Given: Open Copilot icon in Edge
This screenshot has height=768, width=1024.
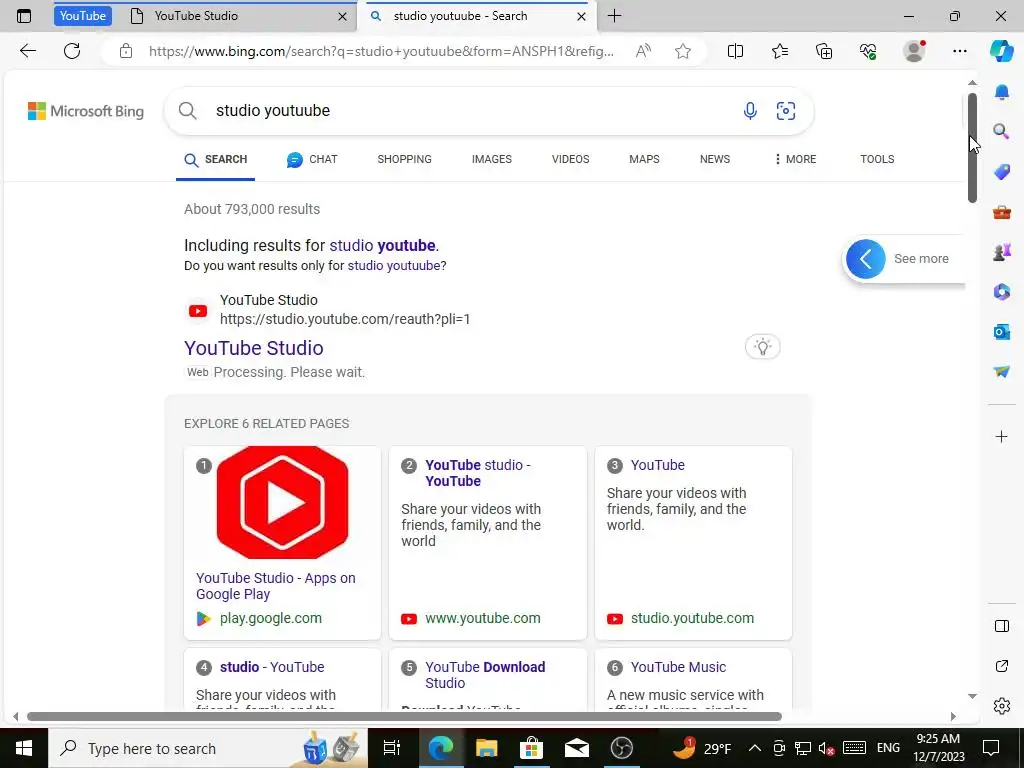Looking at the screenshot, I should (x=1001, y=51).
